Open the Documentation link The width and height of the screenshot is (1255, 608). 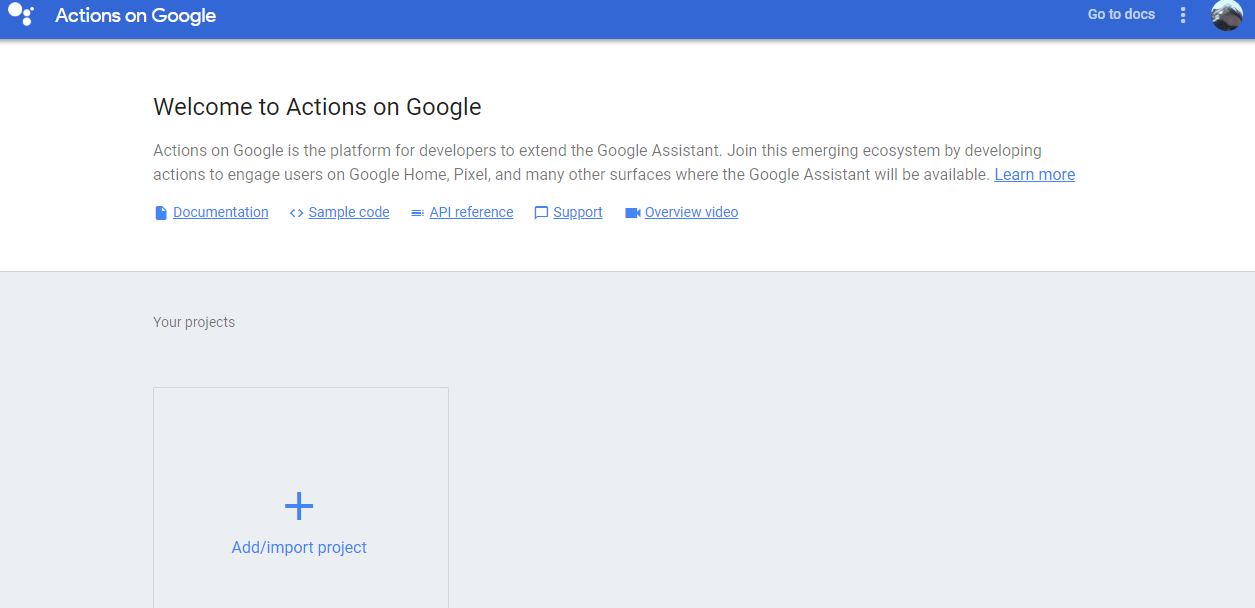click(220, 213)
